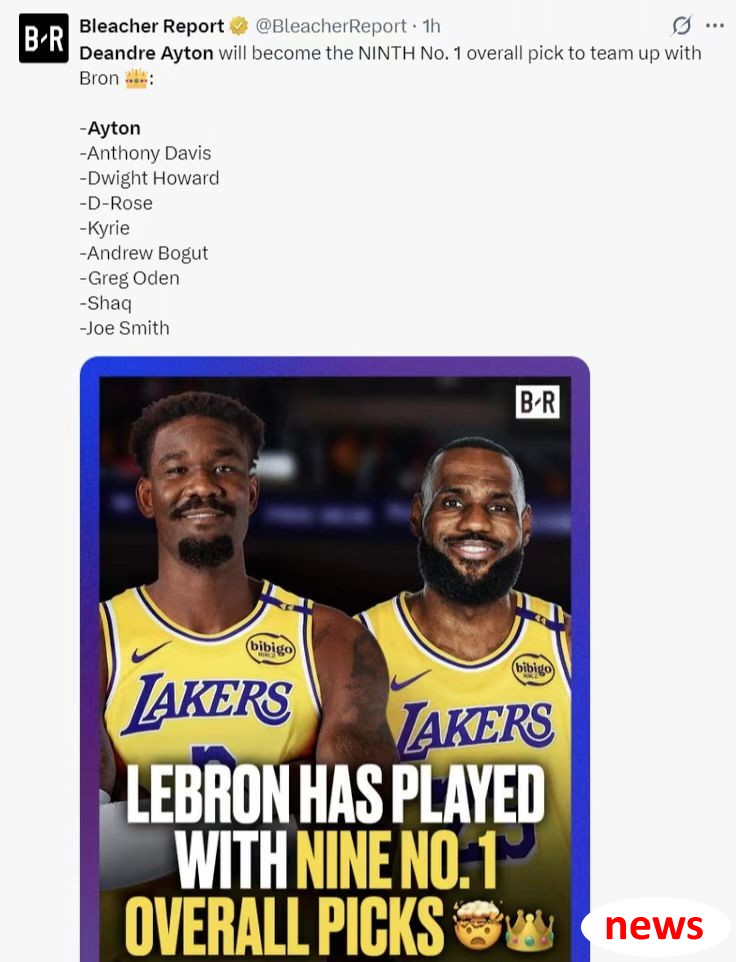Screen dimensions: 736x962
Task: Click the Greg Oden list entry
Action: coord(129,279)
